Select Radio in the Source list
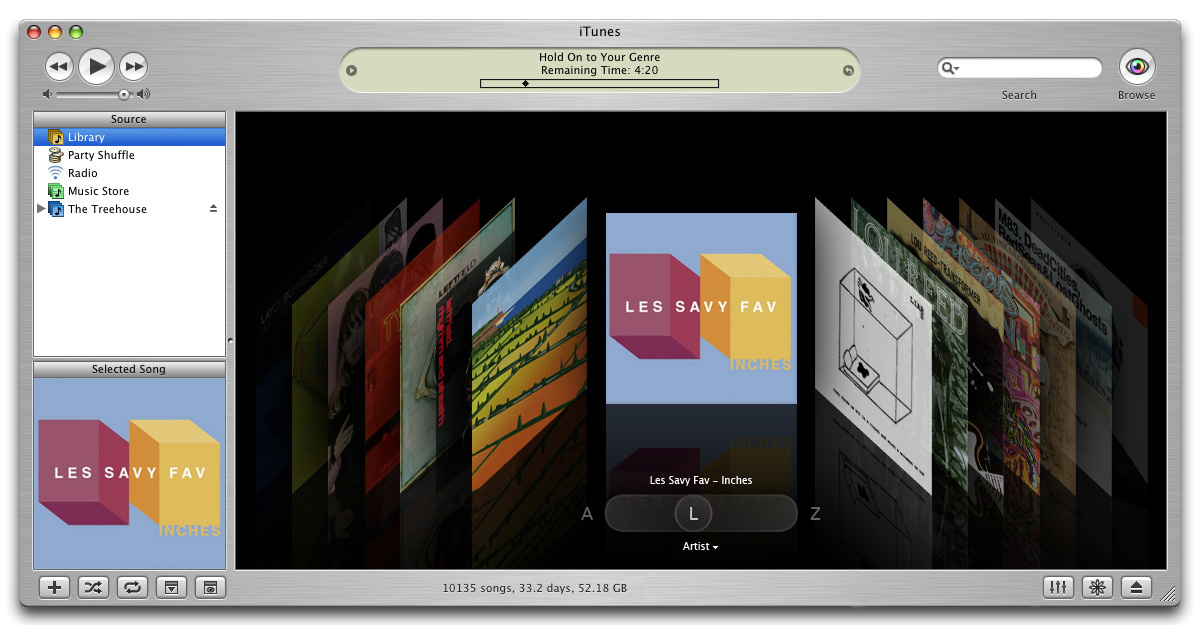The image size is (1200, 625). pos(82,173)
